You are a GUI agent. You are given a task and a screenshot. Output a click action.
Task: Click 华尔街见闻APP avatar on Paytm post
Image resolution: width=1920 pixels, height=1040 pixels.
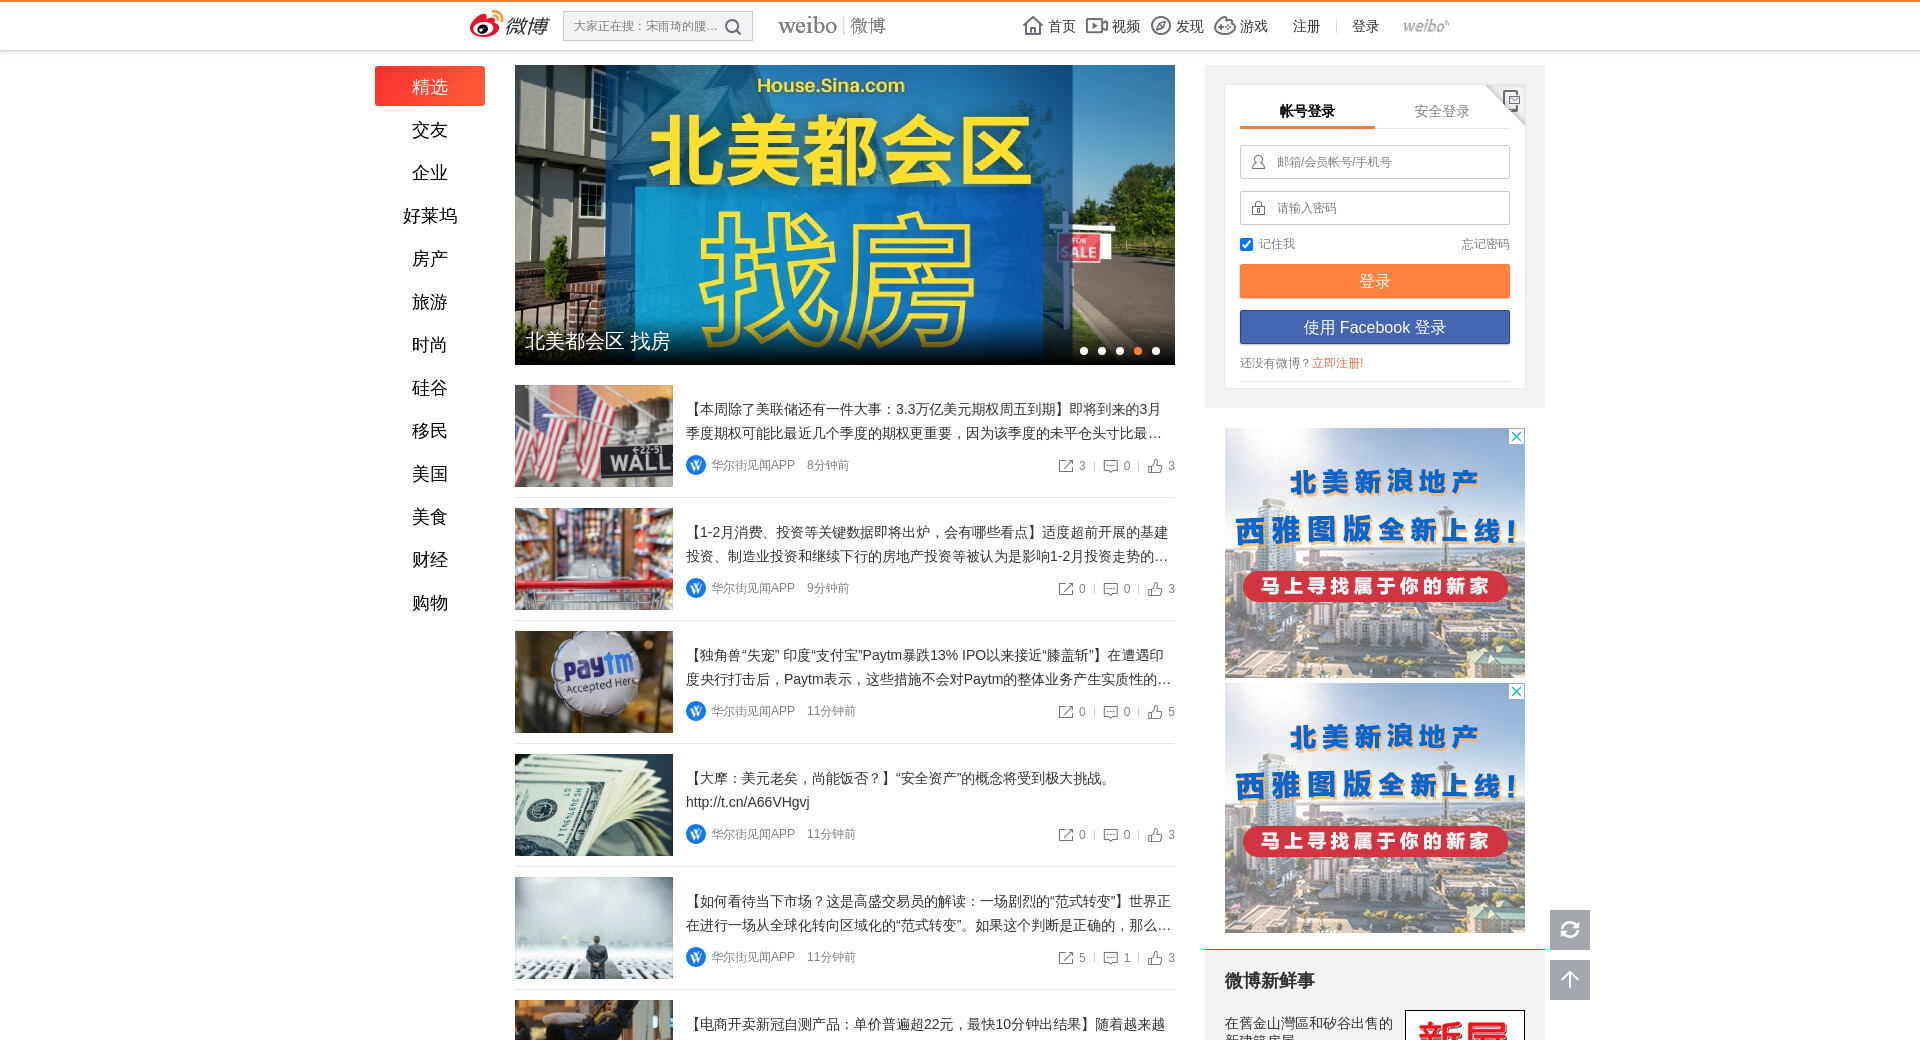(696, 711)
